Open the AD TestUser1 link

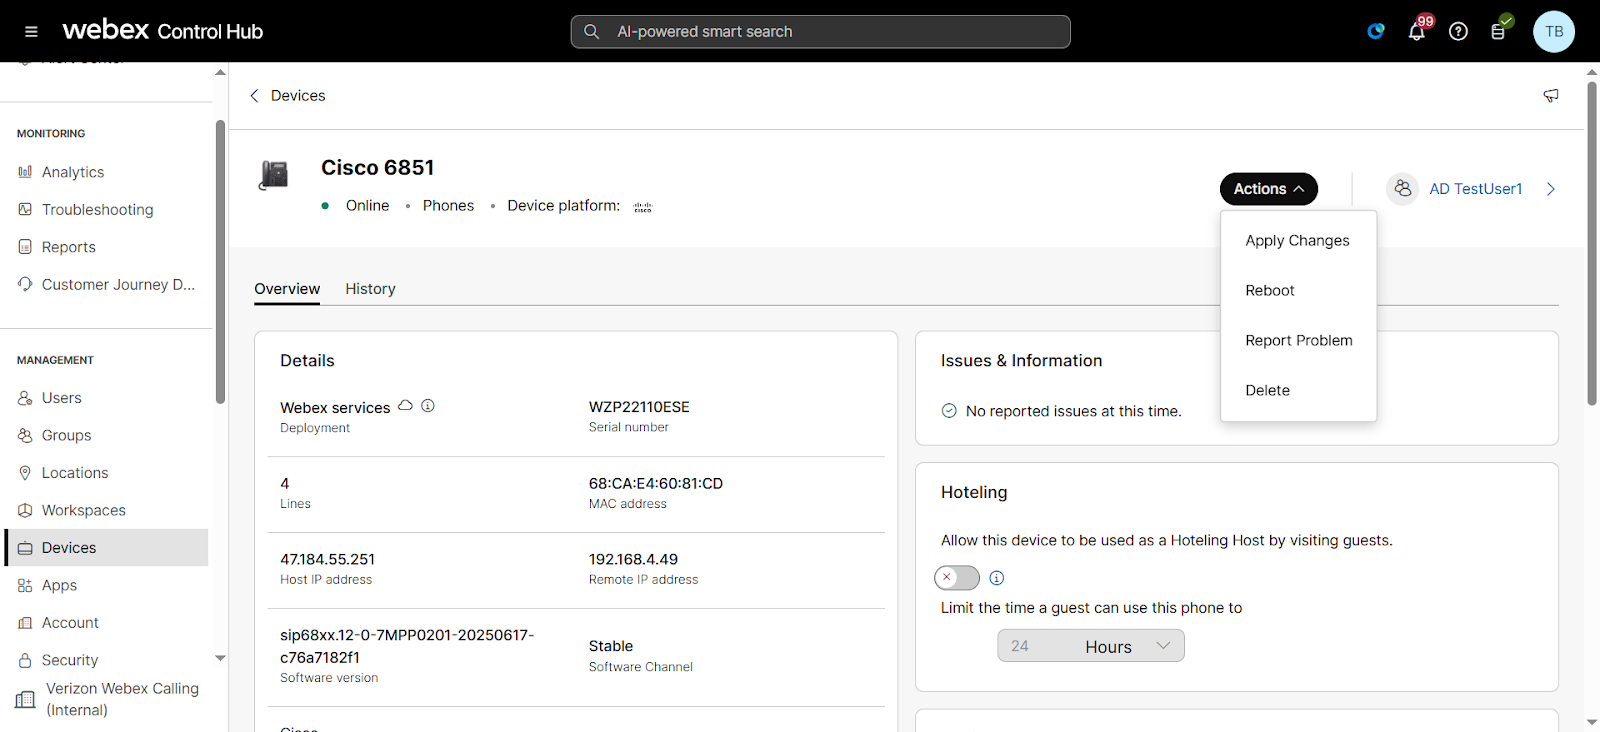coord(1476,189)
